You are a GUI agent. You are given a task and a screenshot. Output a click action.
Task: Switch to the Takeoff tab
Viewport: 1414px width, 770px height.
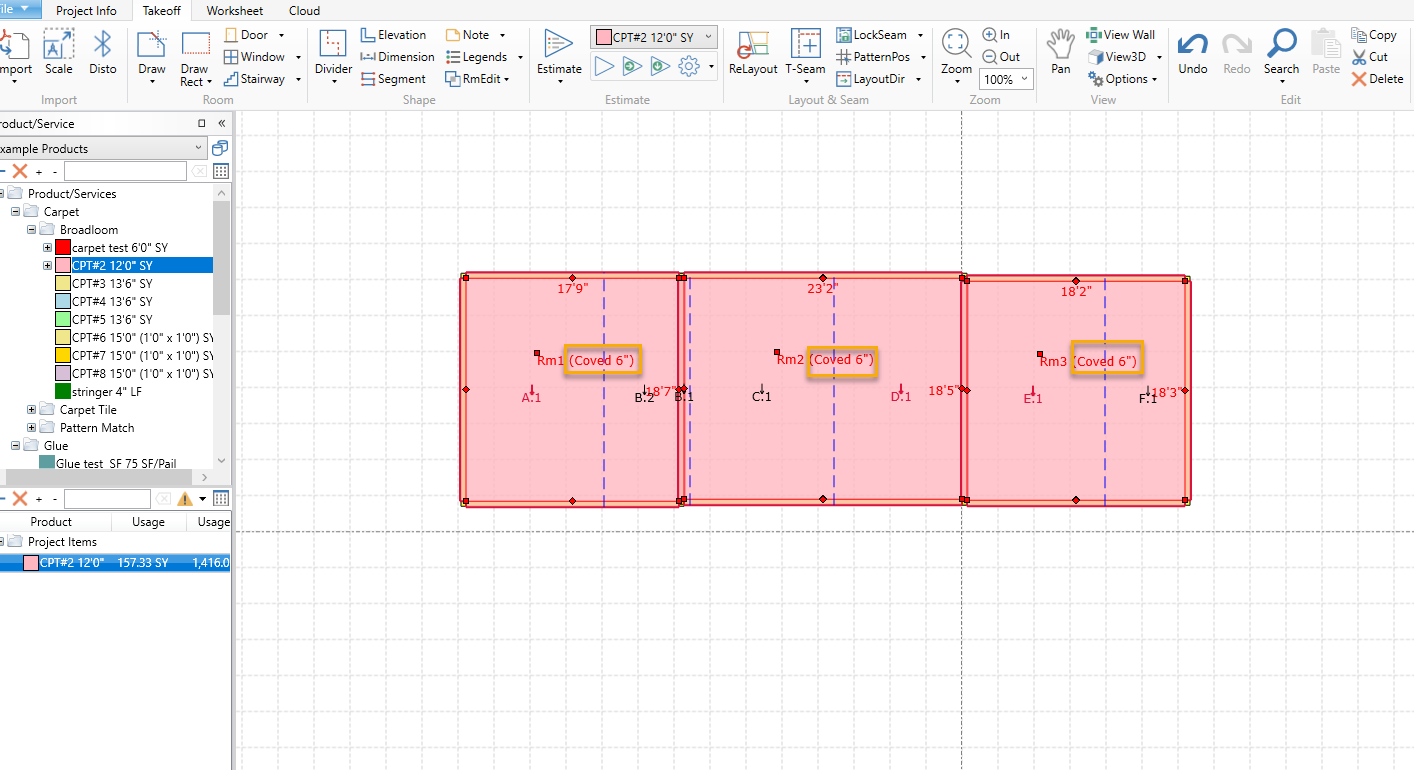[160, 11]
